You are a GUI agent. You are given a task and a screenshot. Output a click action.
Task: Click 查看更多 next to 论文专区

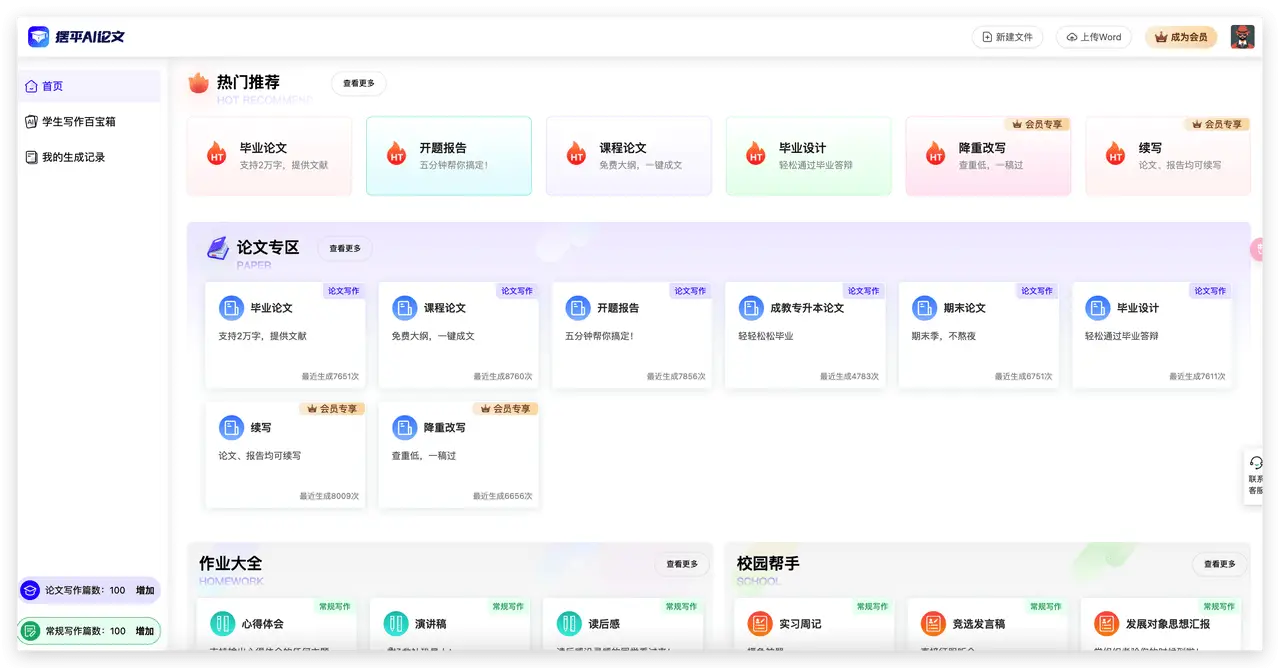click(x=345, y=249)
